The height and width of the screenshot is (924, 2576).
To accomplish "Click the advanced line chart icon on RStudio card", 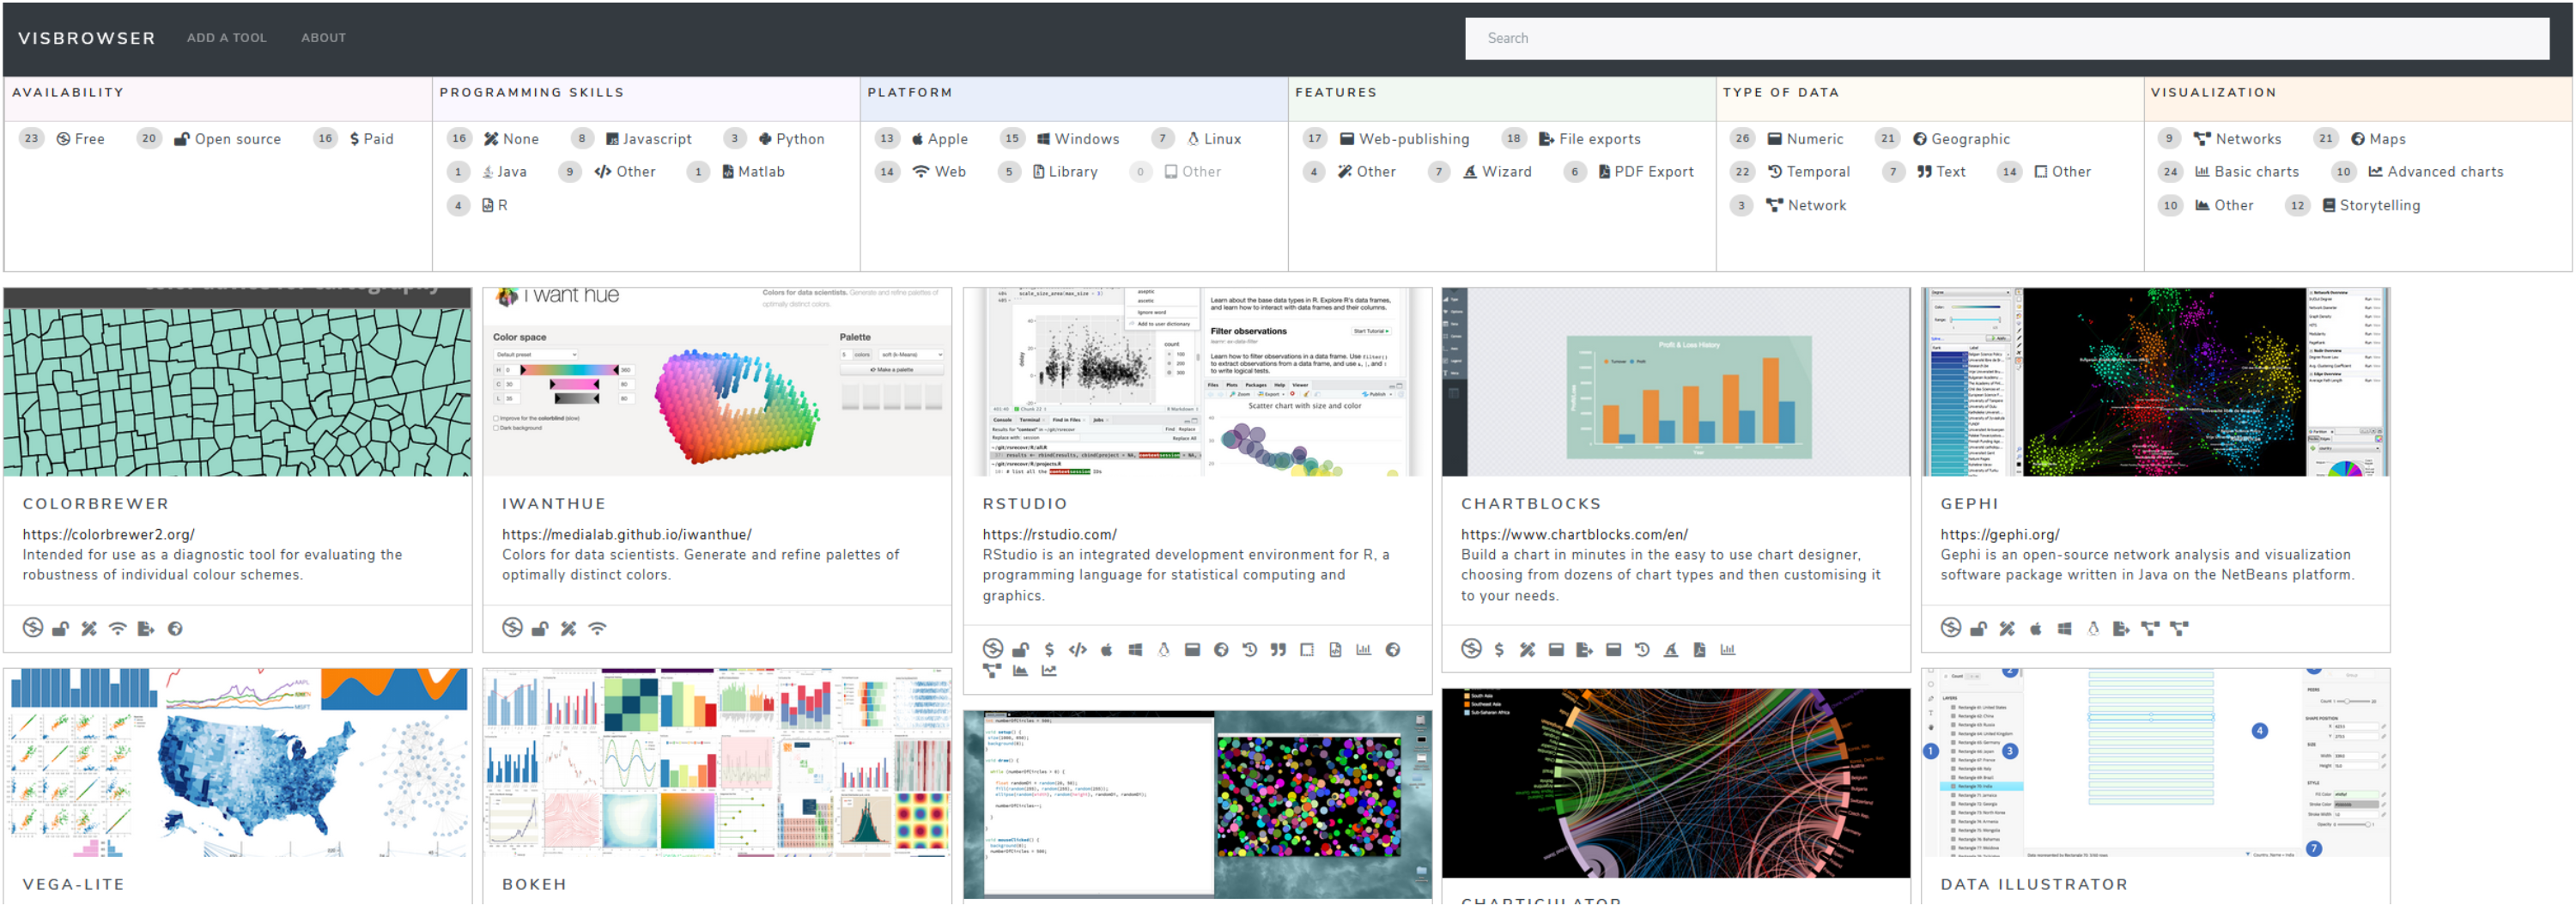I will pyautogui.click(x=1049, y=671).
